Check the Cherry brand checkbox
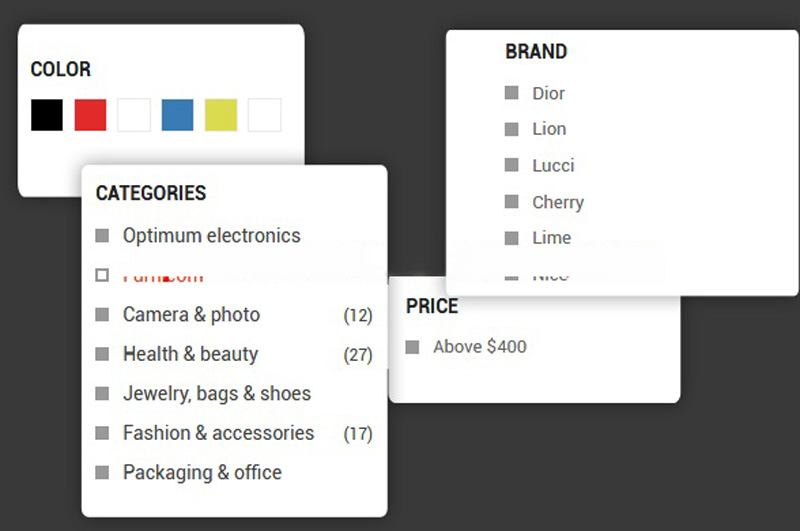Viewport: 800px width, 531px height. click(x=512, y=202)
